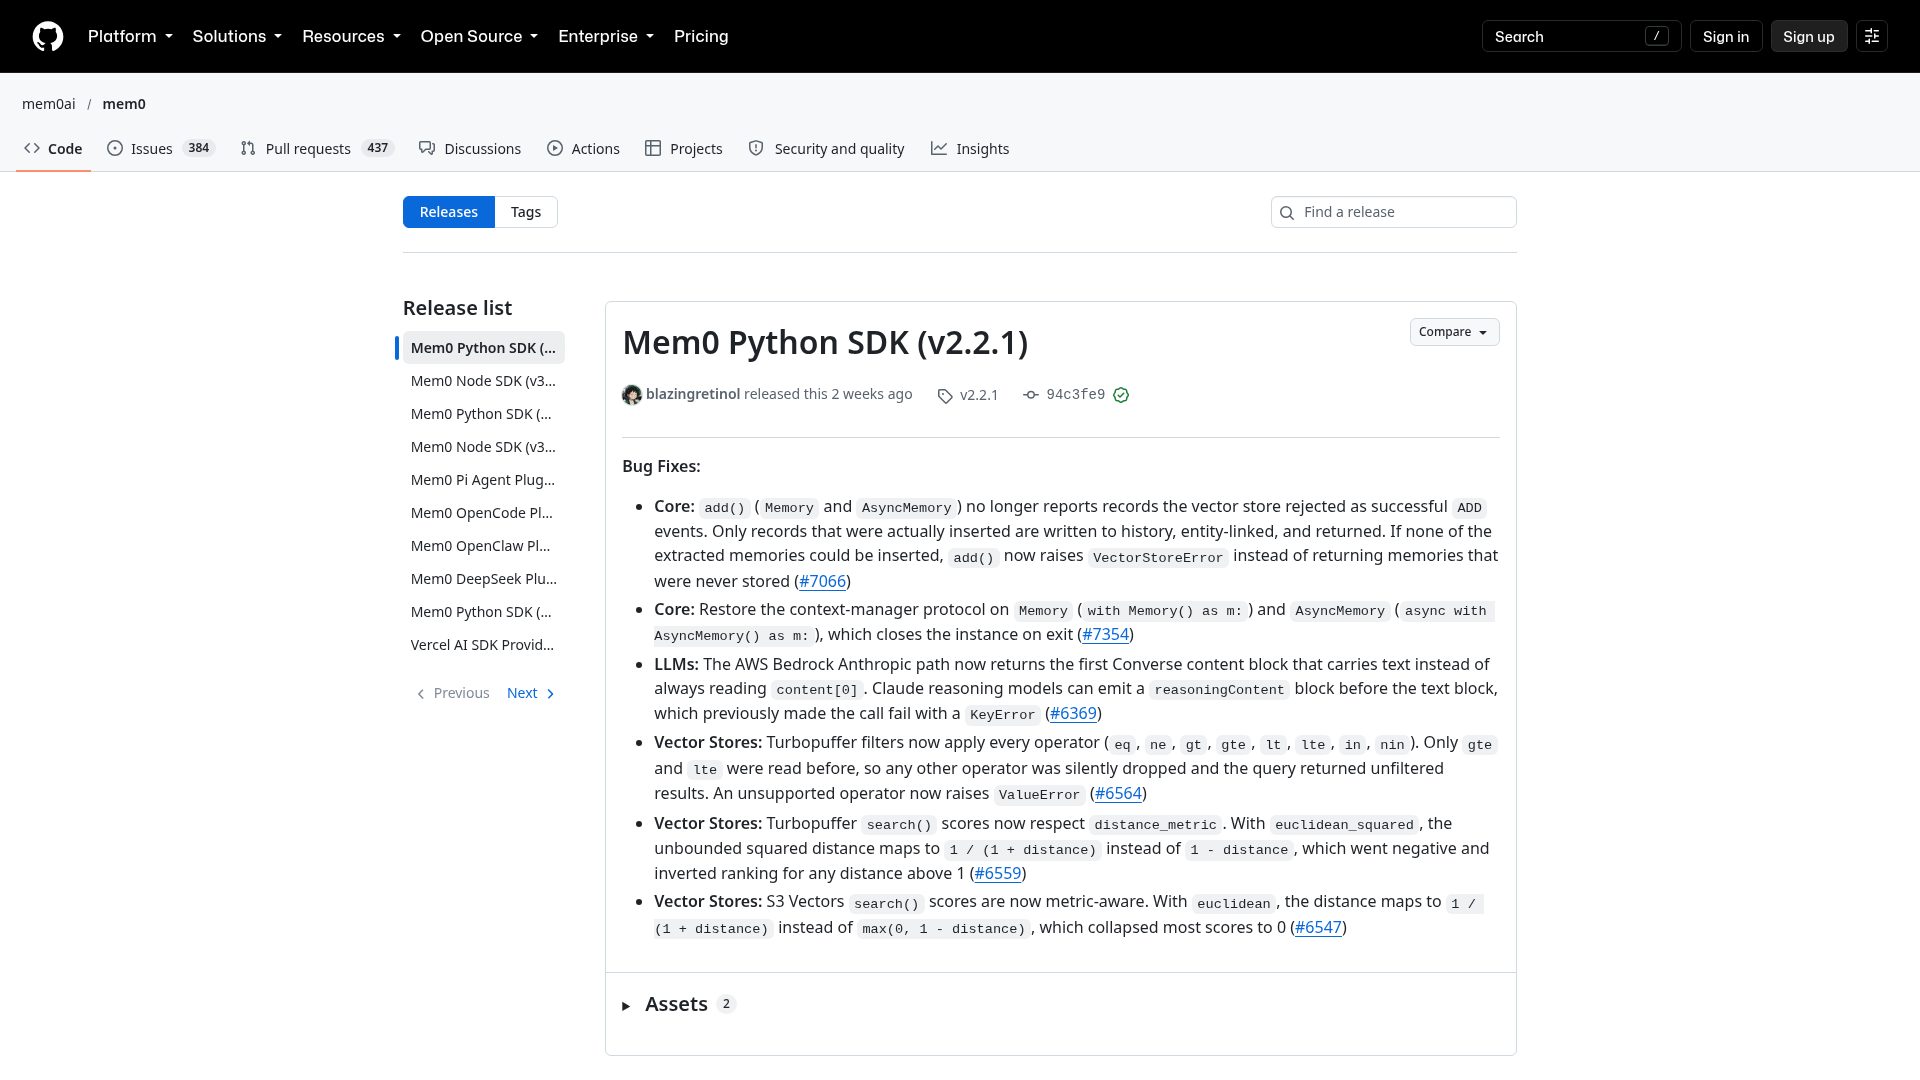Go to Next release list page

(x=531, y=693)
